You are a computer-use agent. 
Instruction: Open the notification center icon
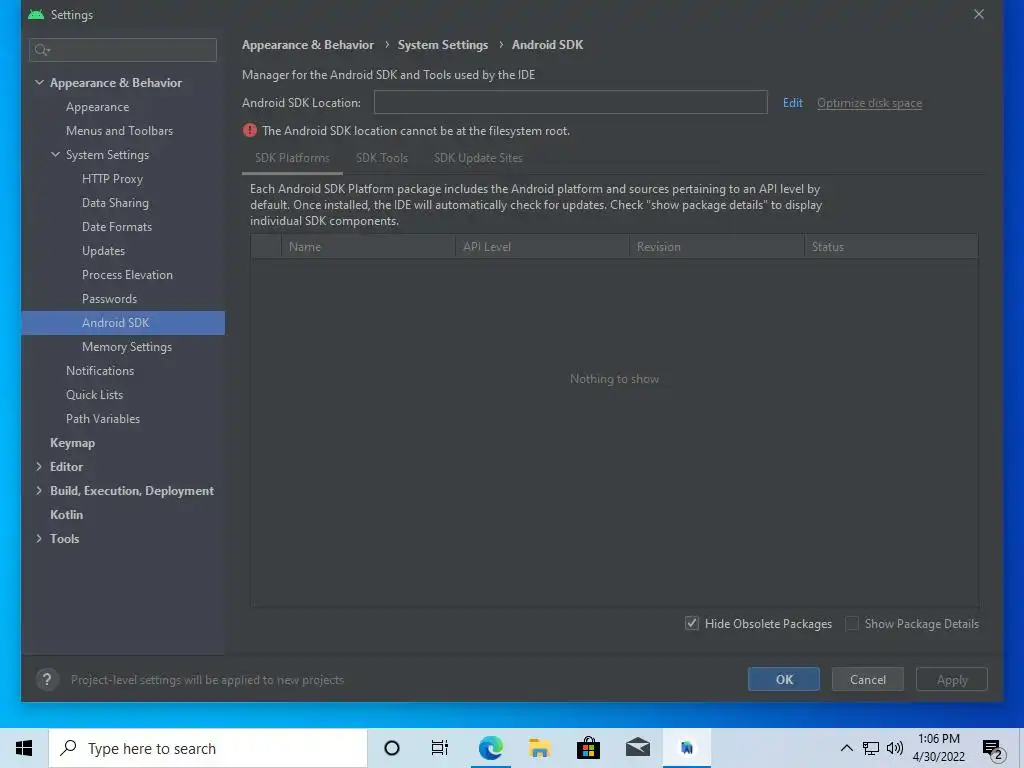click(x=993, y=750)
